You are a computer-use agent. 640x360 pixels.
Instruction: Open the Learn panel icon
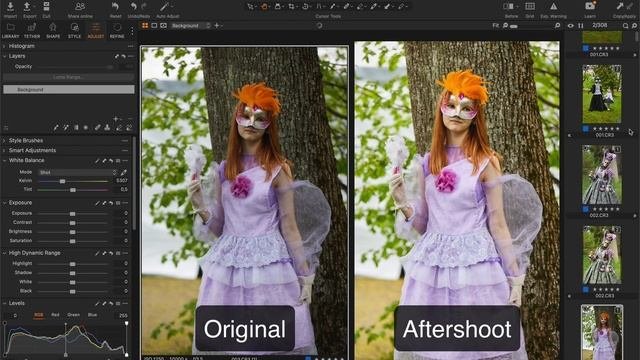click(590, 7)
